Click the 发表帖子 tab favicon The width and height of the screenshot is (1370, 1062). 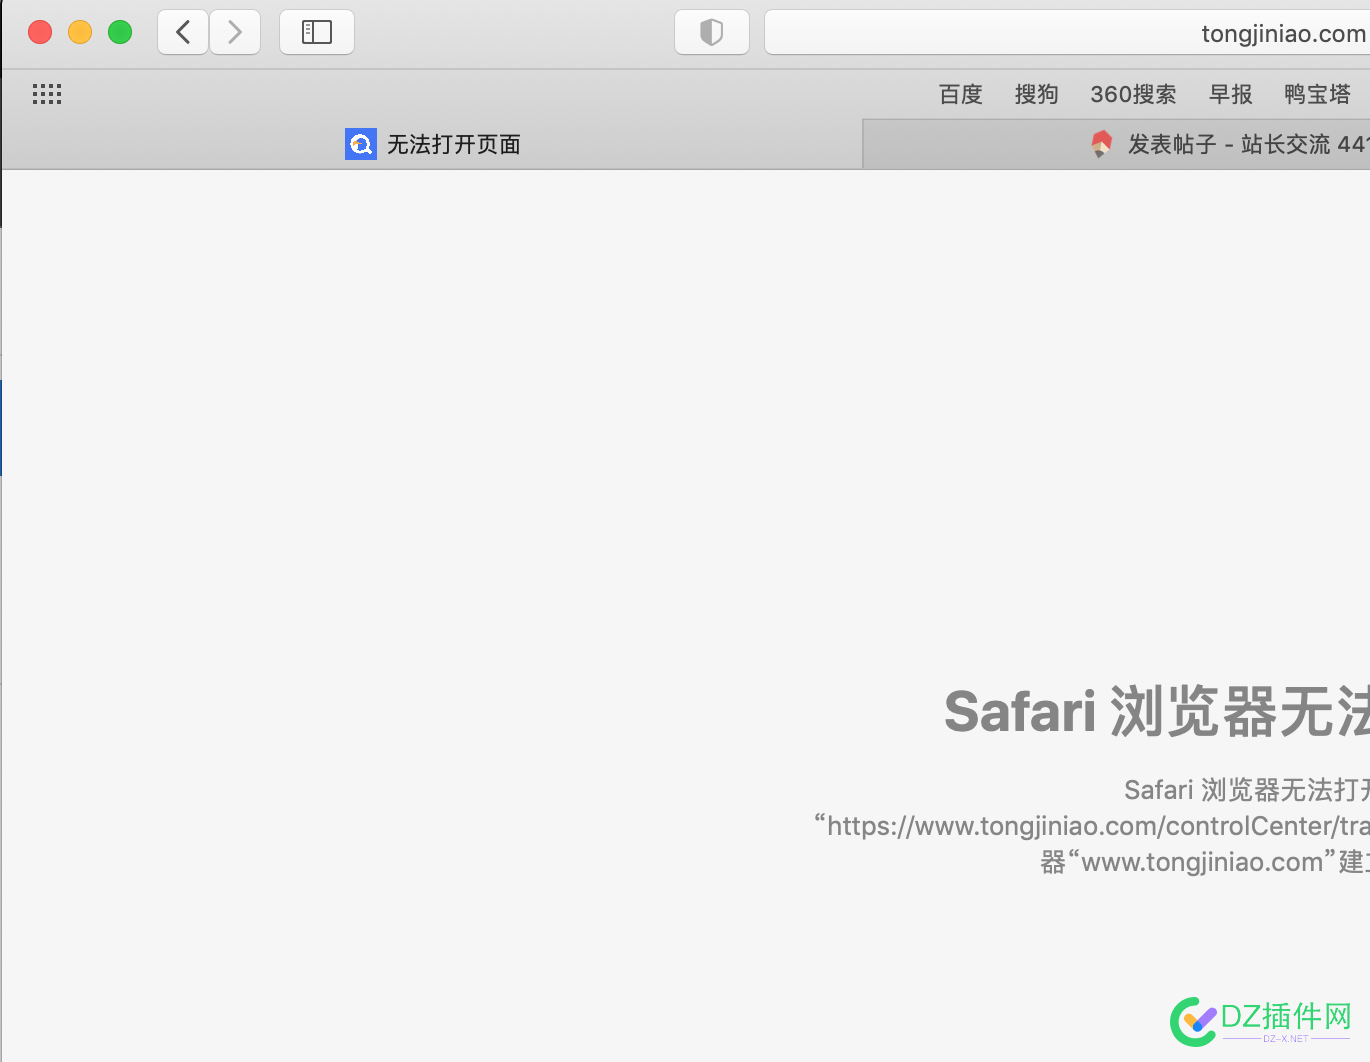point(1101,144)
